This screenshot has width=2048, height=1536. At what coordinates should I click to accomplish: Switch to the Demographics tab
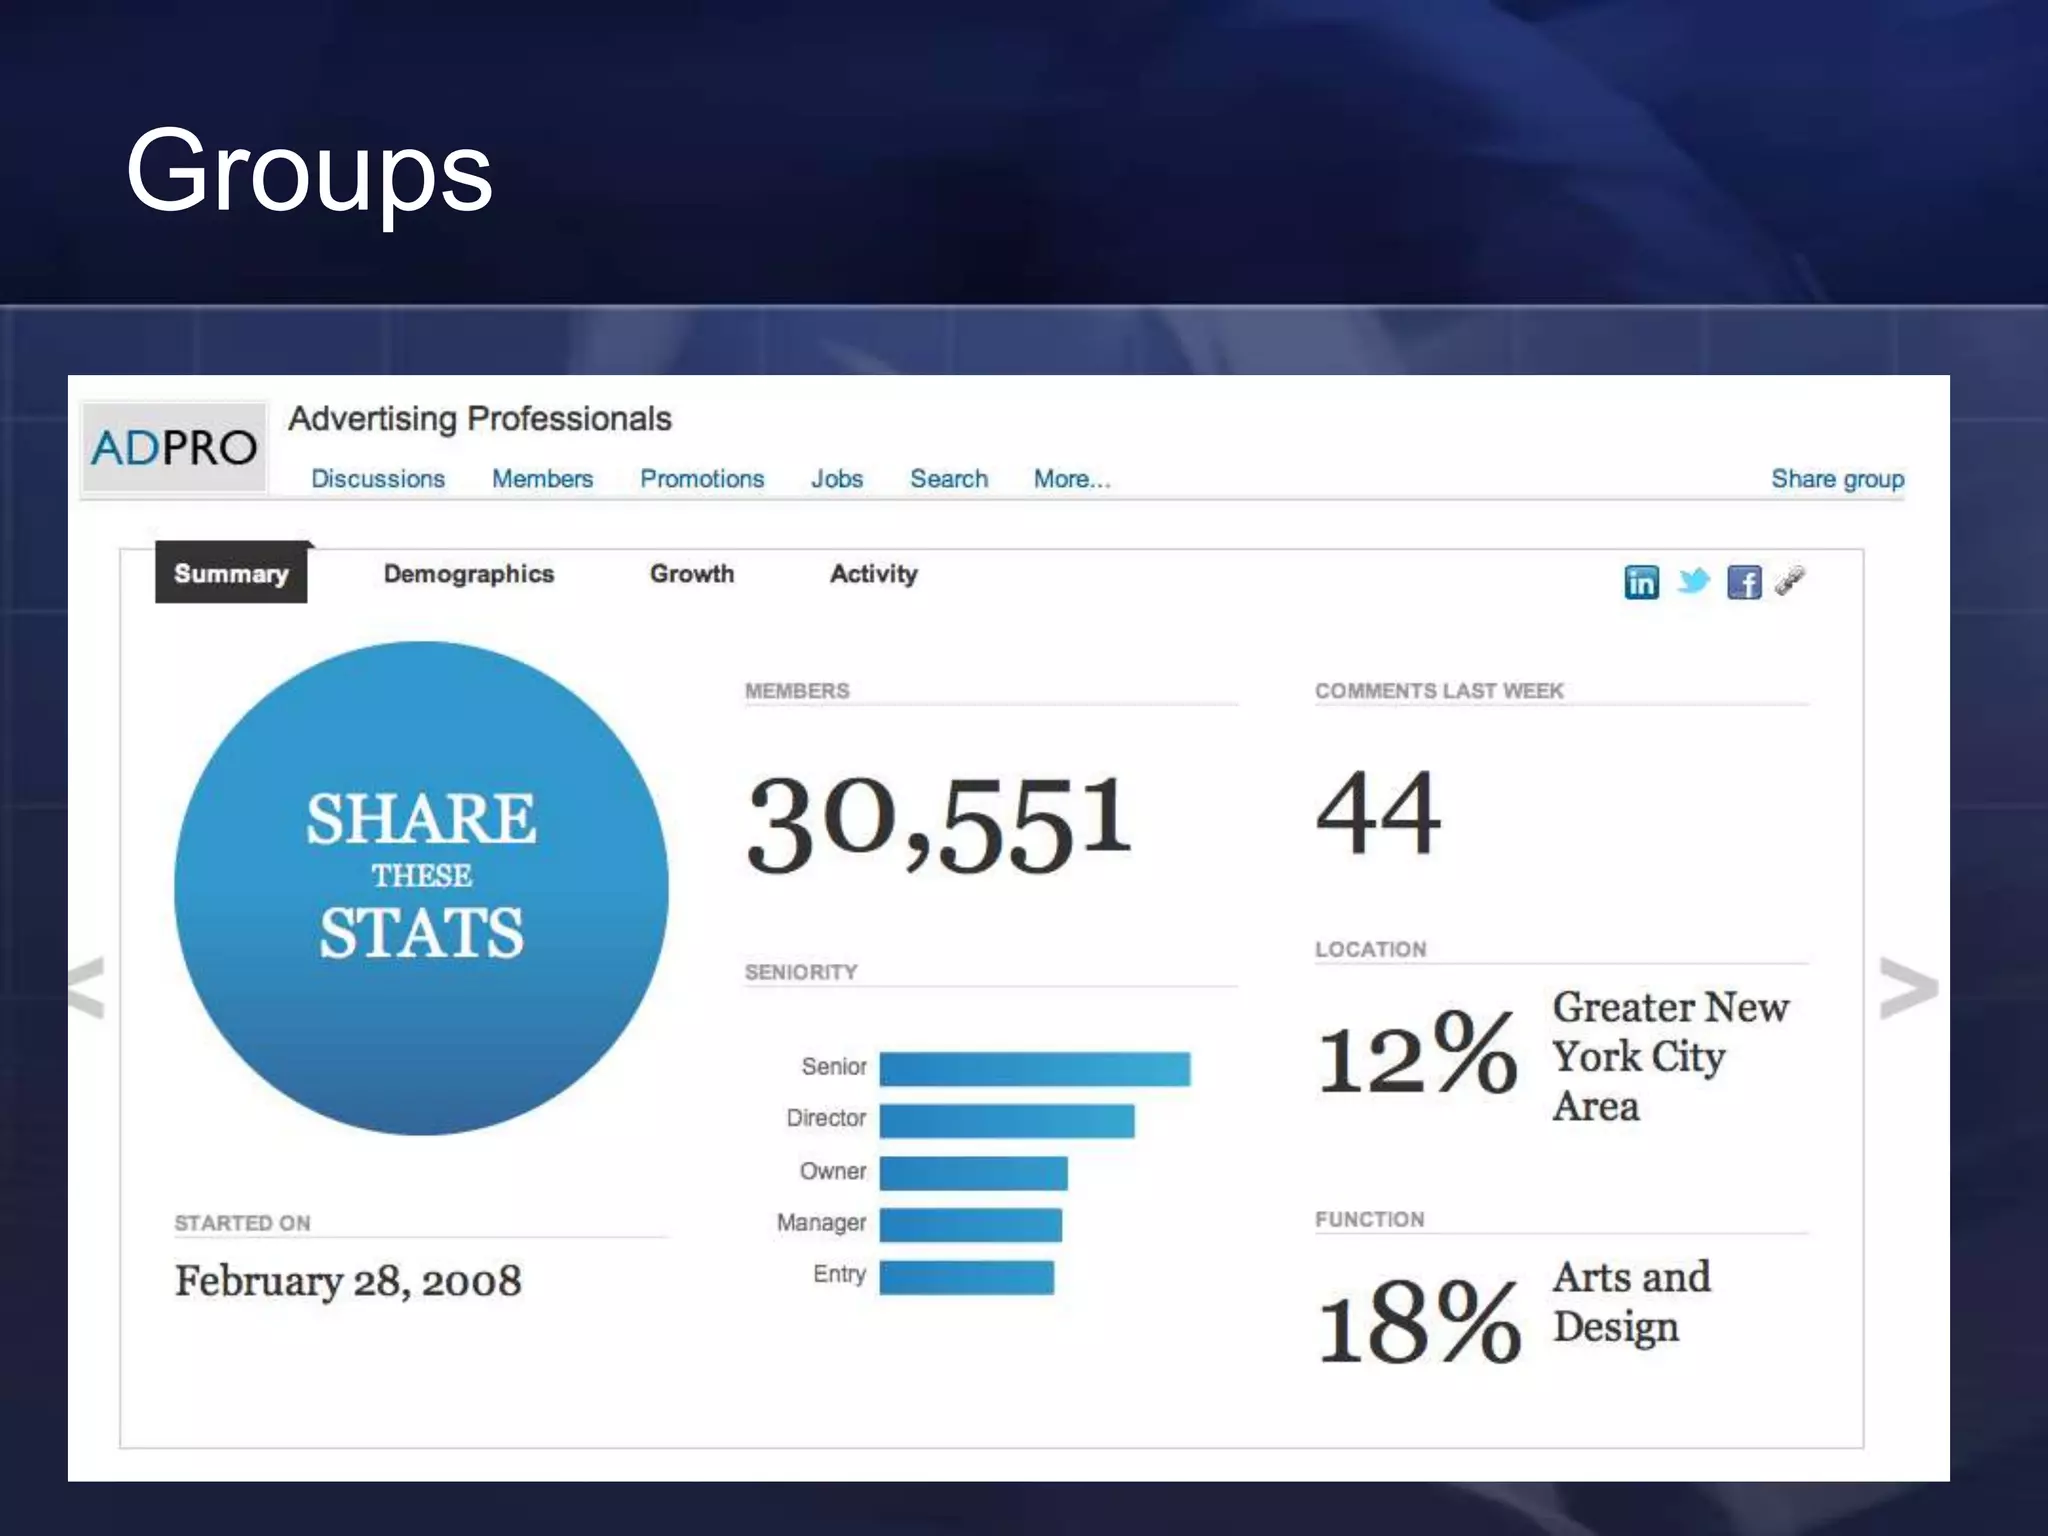click(x=468, y=574)
